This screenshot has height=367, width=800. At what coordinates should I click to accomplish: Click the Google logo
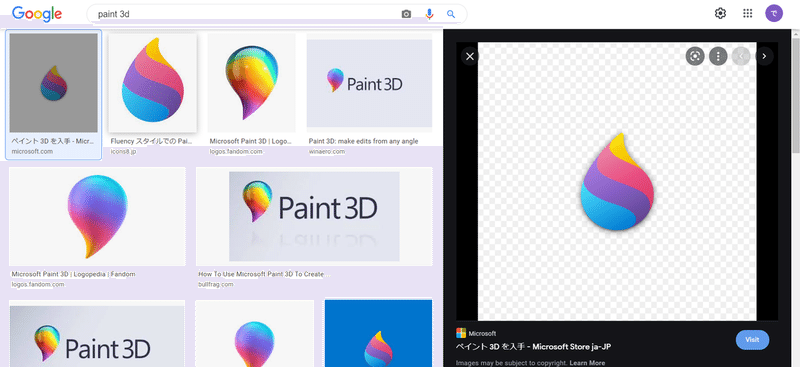coord(37,14)
